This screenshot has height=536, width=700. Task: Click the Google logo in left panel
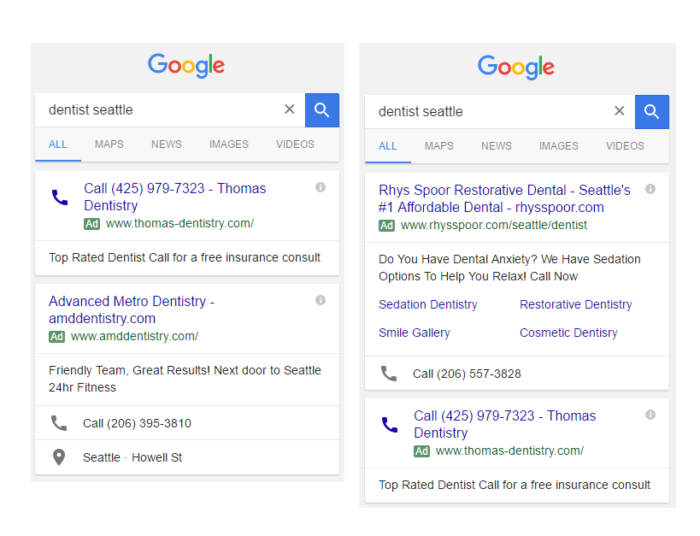(x=186, y=66)
